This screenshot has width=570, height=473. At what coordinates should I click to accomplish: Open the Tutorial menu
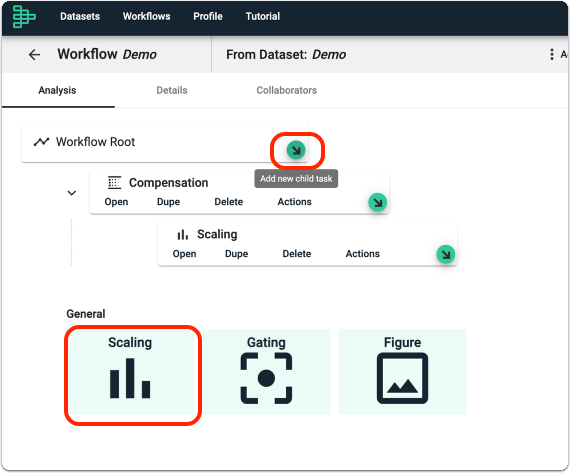click(x=263, y=16)
